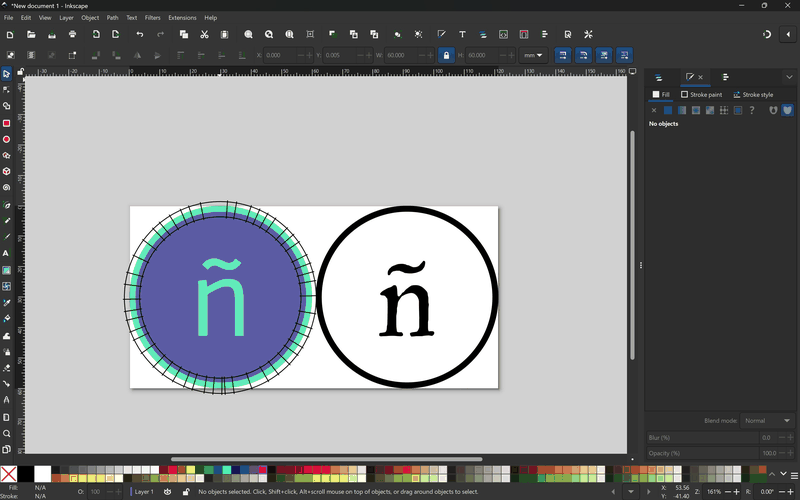
Task: Enable nonzero fill rule button
Action: click(787, 110)
